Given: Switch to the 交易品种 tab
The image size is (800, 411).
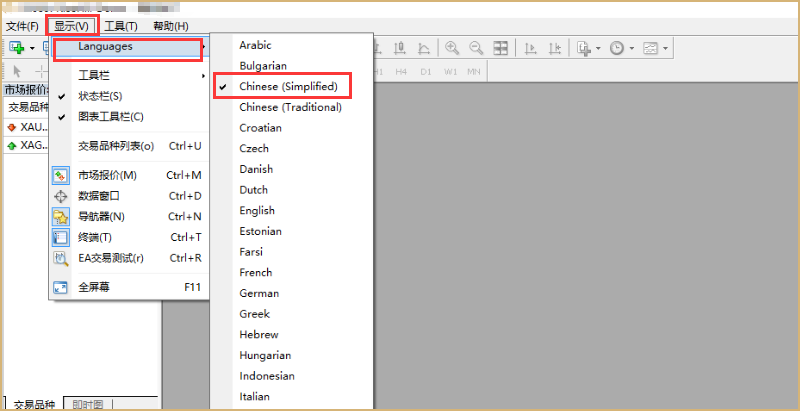Looking at the screenshot, I should click(x=31, y=404).
